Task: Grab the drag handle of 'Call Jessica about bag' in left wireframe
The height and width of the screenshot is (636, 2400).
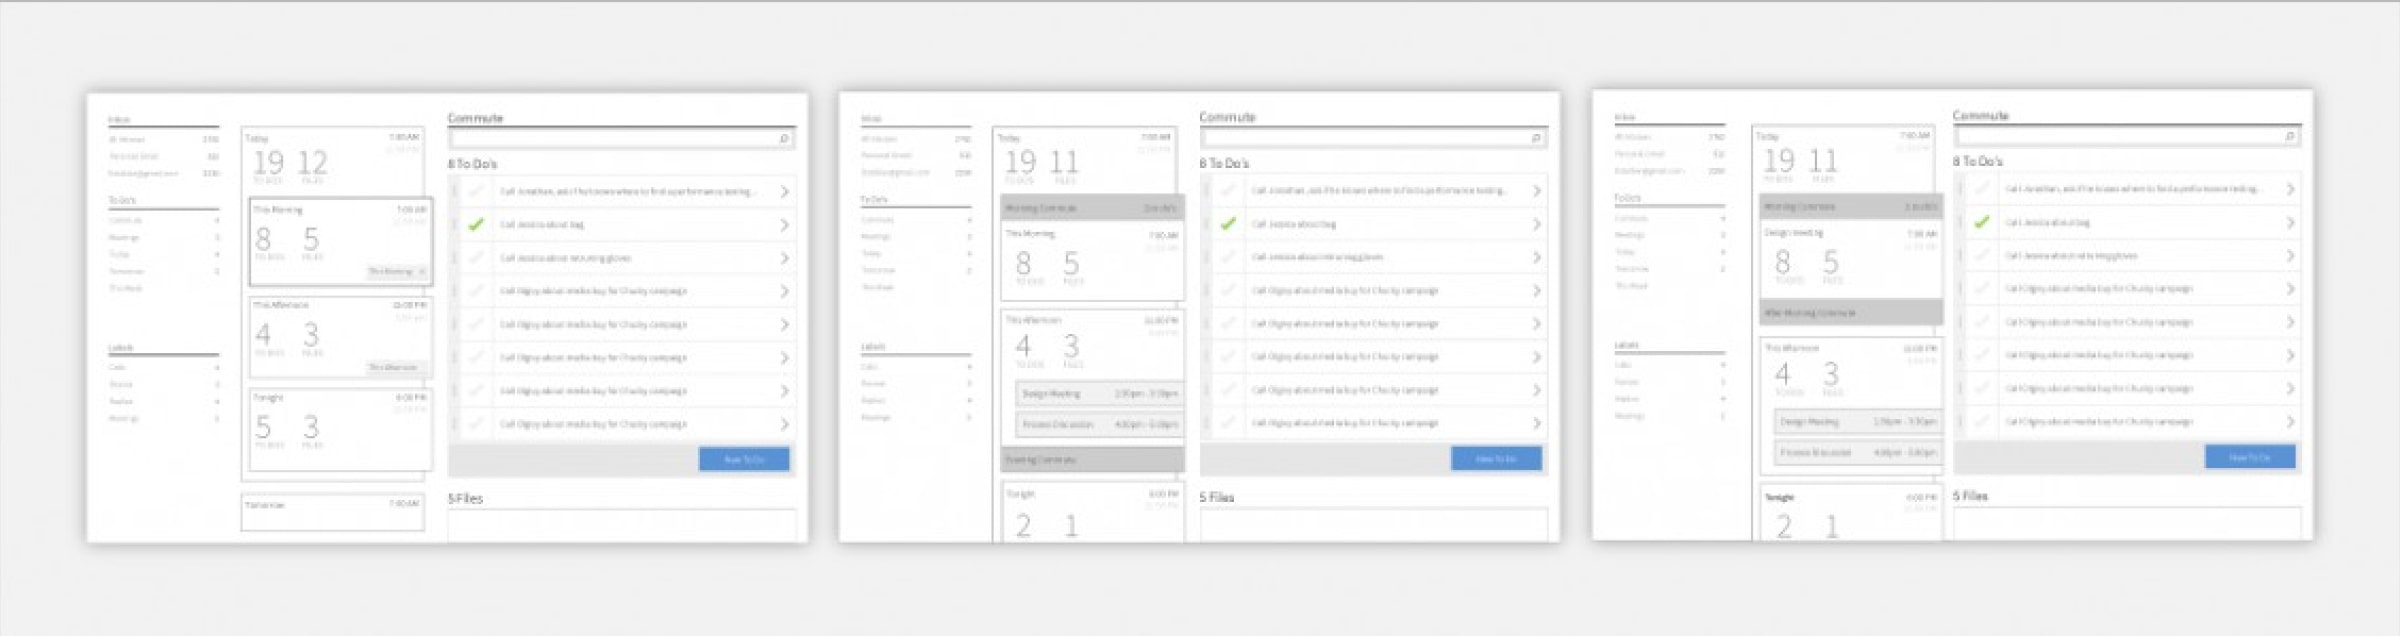Action: (455, 225)
